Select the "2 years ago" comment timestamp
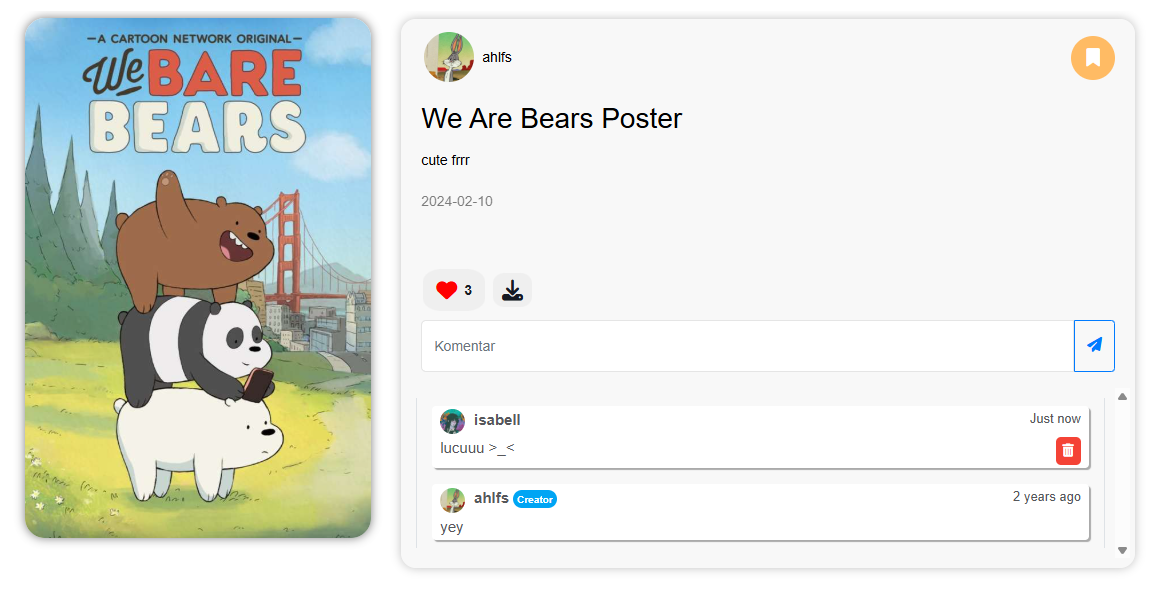The image size is (1172, 590). tap(1046, 497)
